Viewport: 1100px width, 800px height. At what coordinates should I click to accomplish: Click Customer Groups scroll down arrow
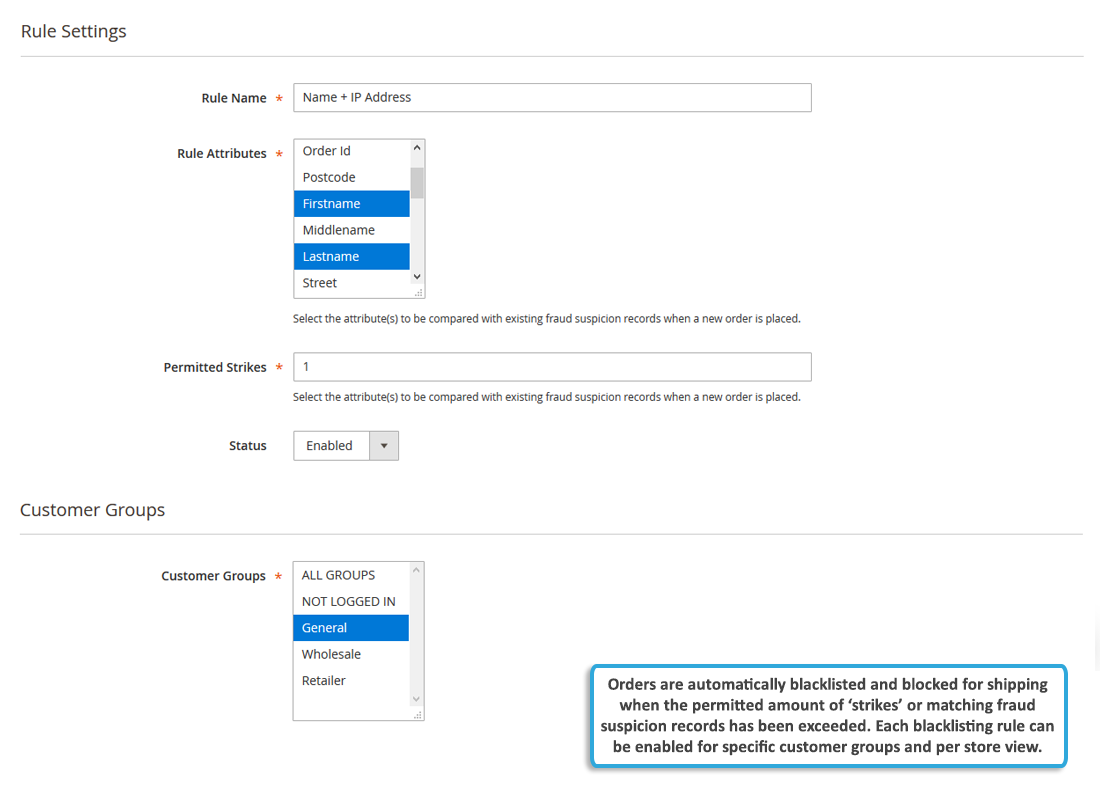[x=417, y=699]
